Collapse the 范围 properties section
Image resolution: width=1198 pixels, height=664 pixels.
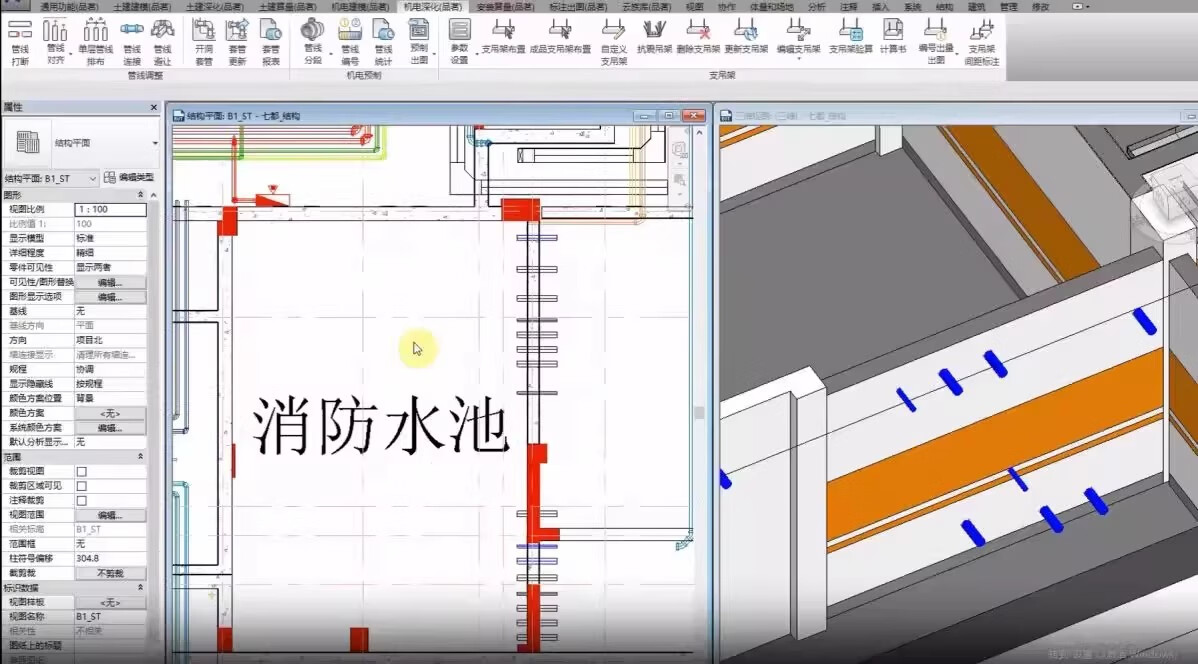click(x=140, y=456)
